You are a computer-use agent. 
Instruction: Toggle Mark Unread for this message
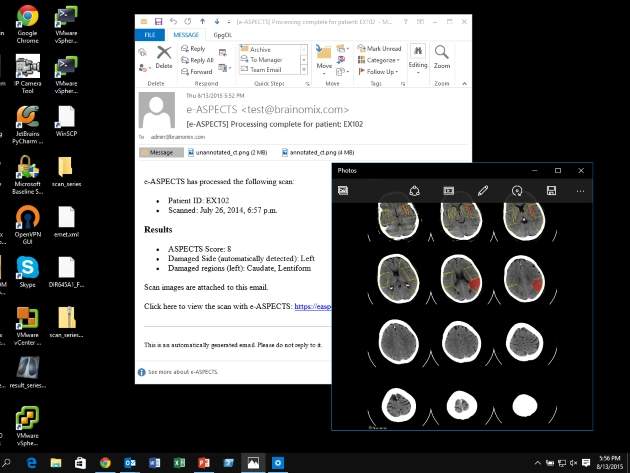click(381, 48)
